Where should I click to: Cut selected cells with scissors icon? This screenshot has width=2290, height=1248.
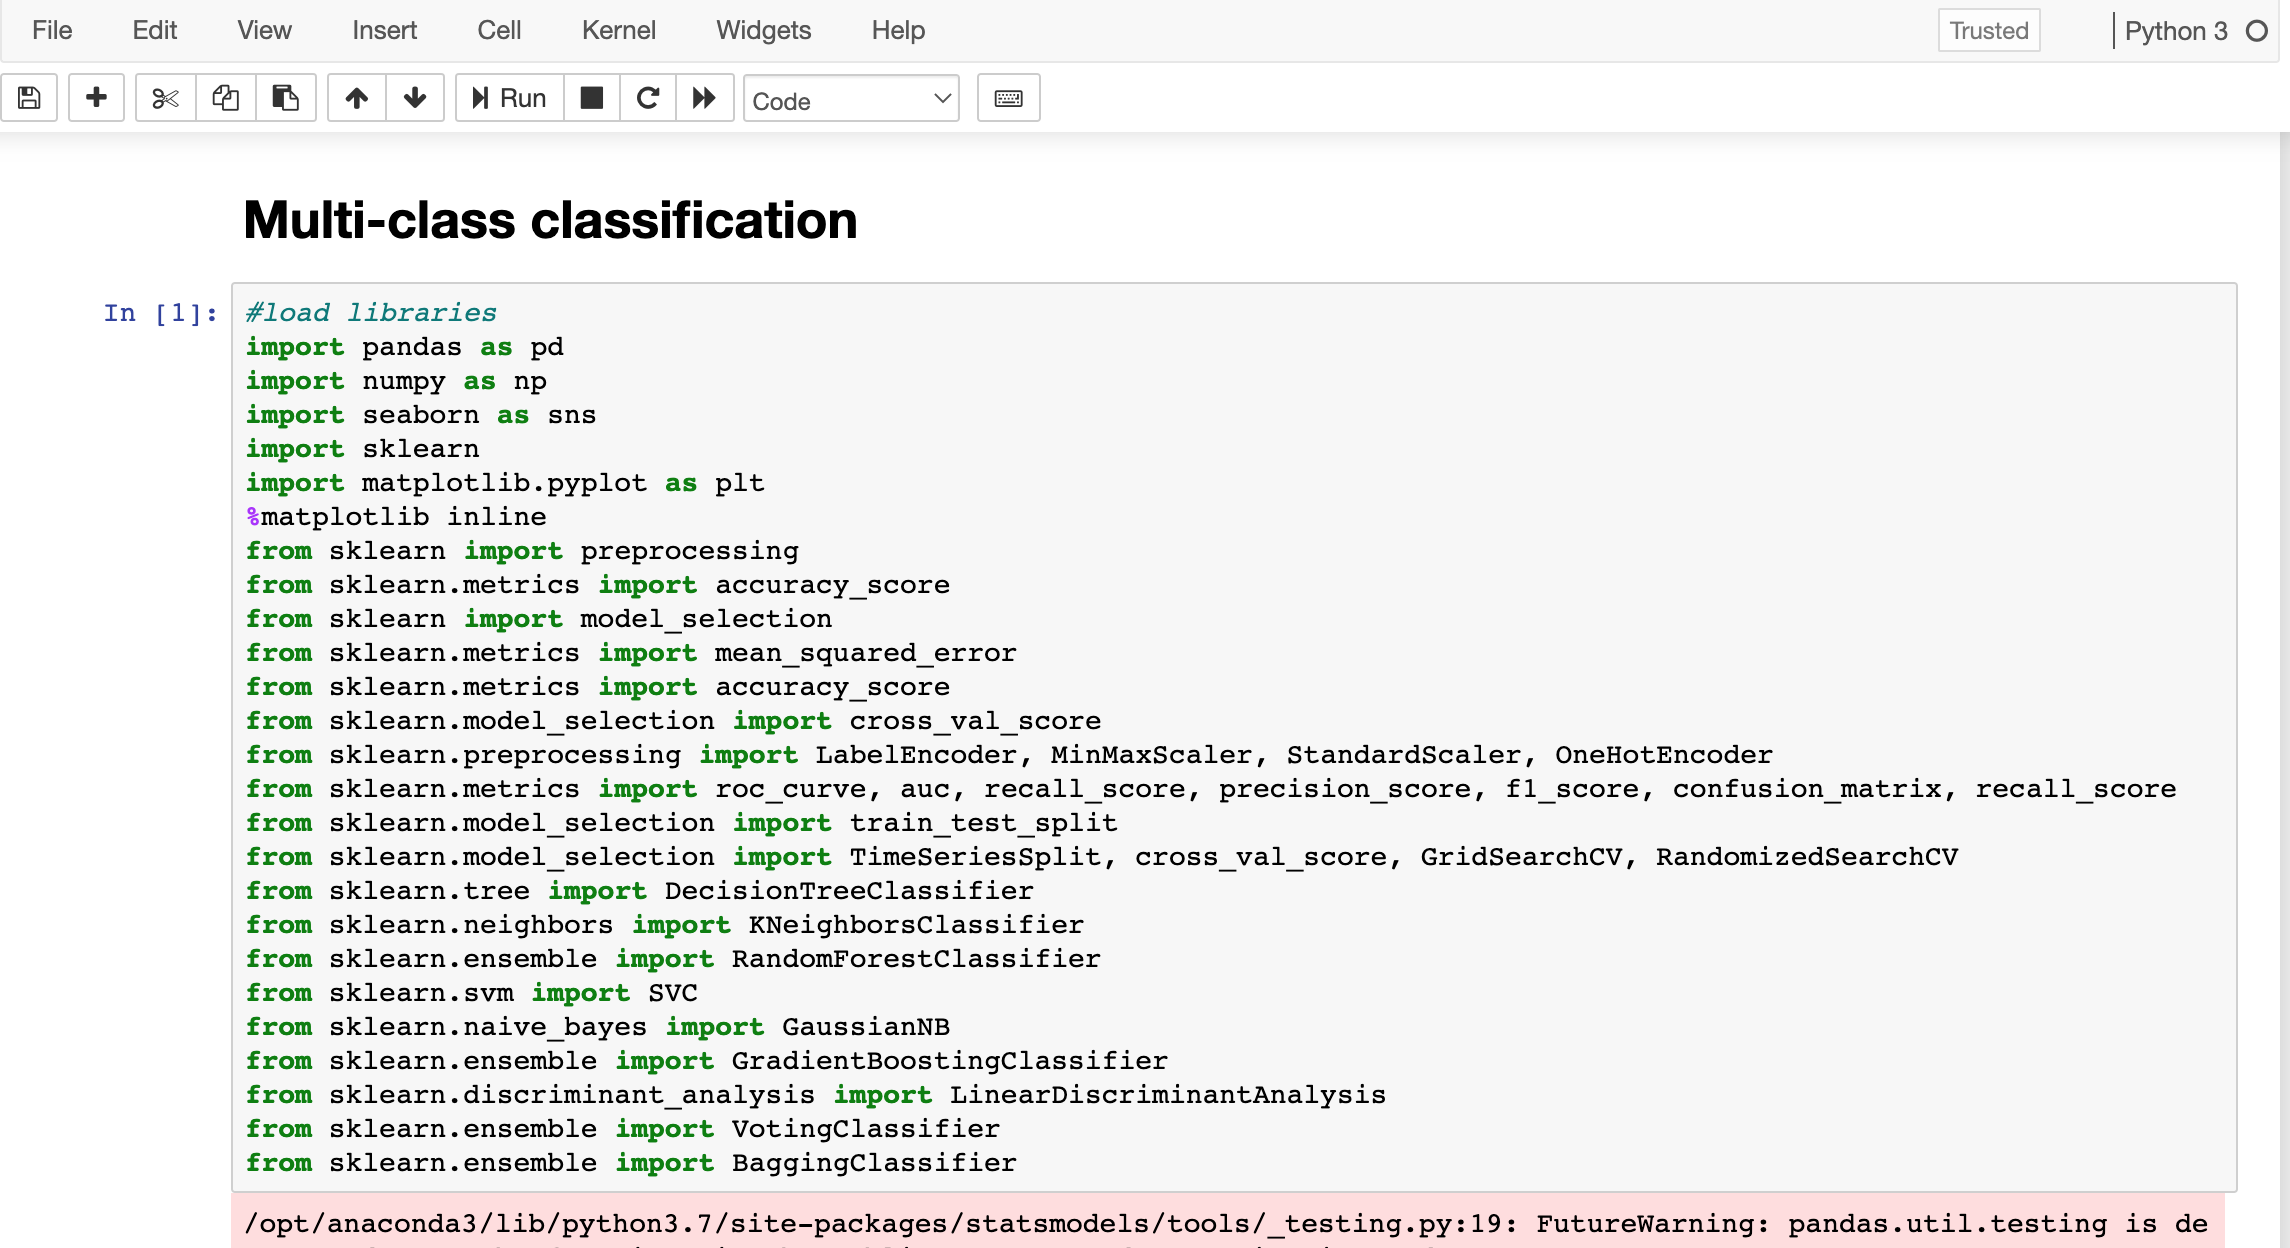(x=165, y=98)
